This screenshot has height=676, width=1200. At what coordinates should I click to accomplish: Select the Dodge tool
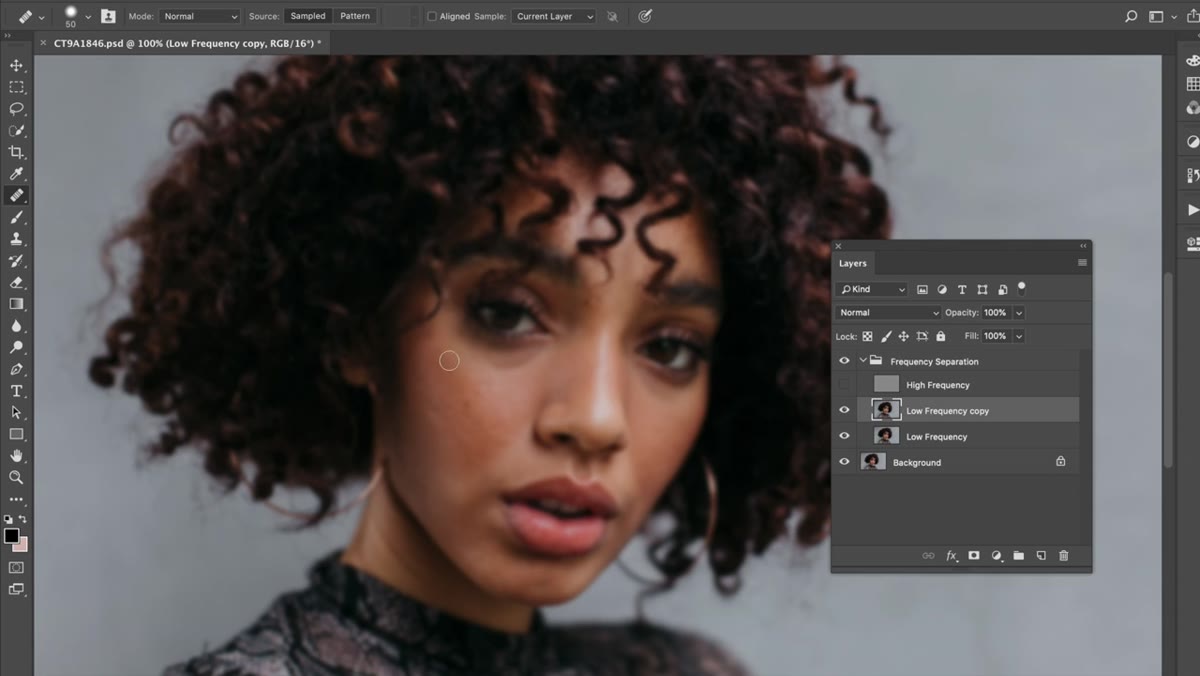click(16, 348)
